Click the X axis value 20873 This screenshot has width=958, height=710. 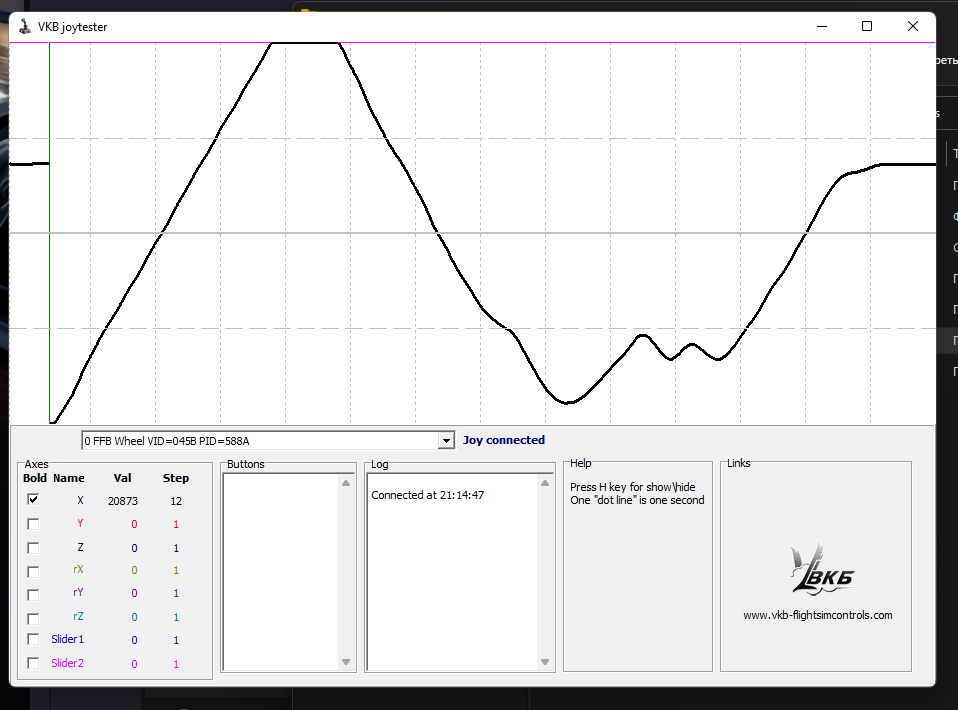[x=123, y=501]
